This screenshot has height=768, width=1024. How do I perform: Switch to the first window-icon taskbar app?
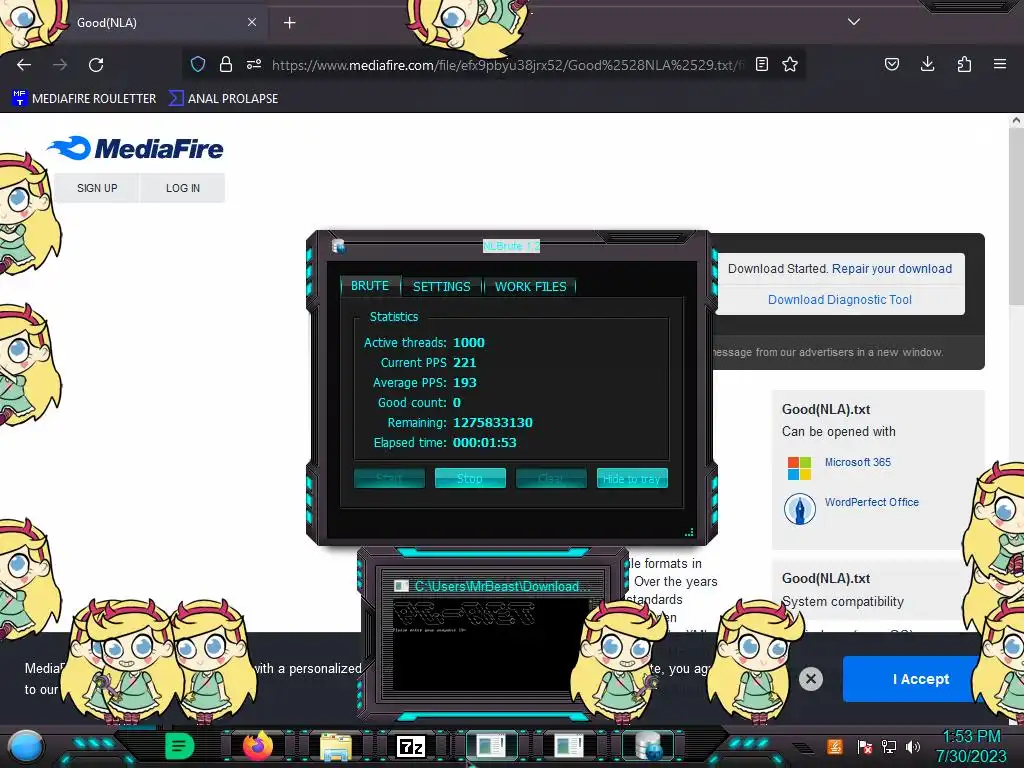[x=490, y=746]
